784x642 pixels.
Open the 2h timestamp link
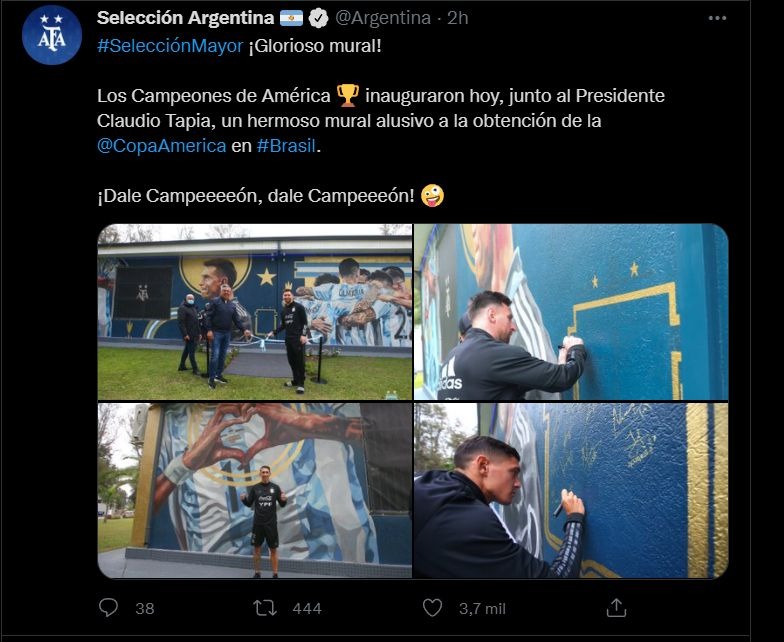(458, 18)
